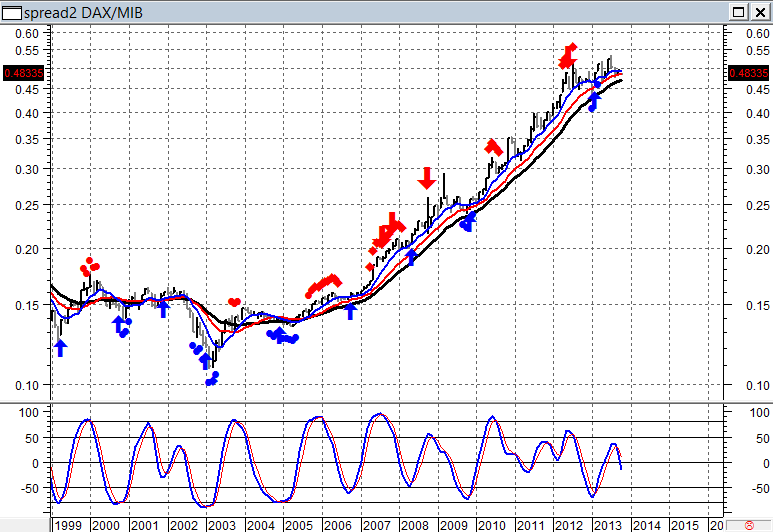Click the blue up arrow signal in 2013

594,101
